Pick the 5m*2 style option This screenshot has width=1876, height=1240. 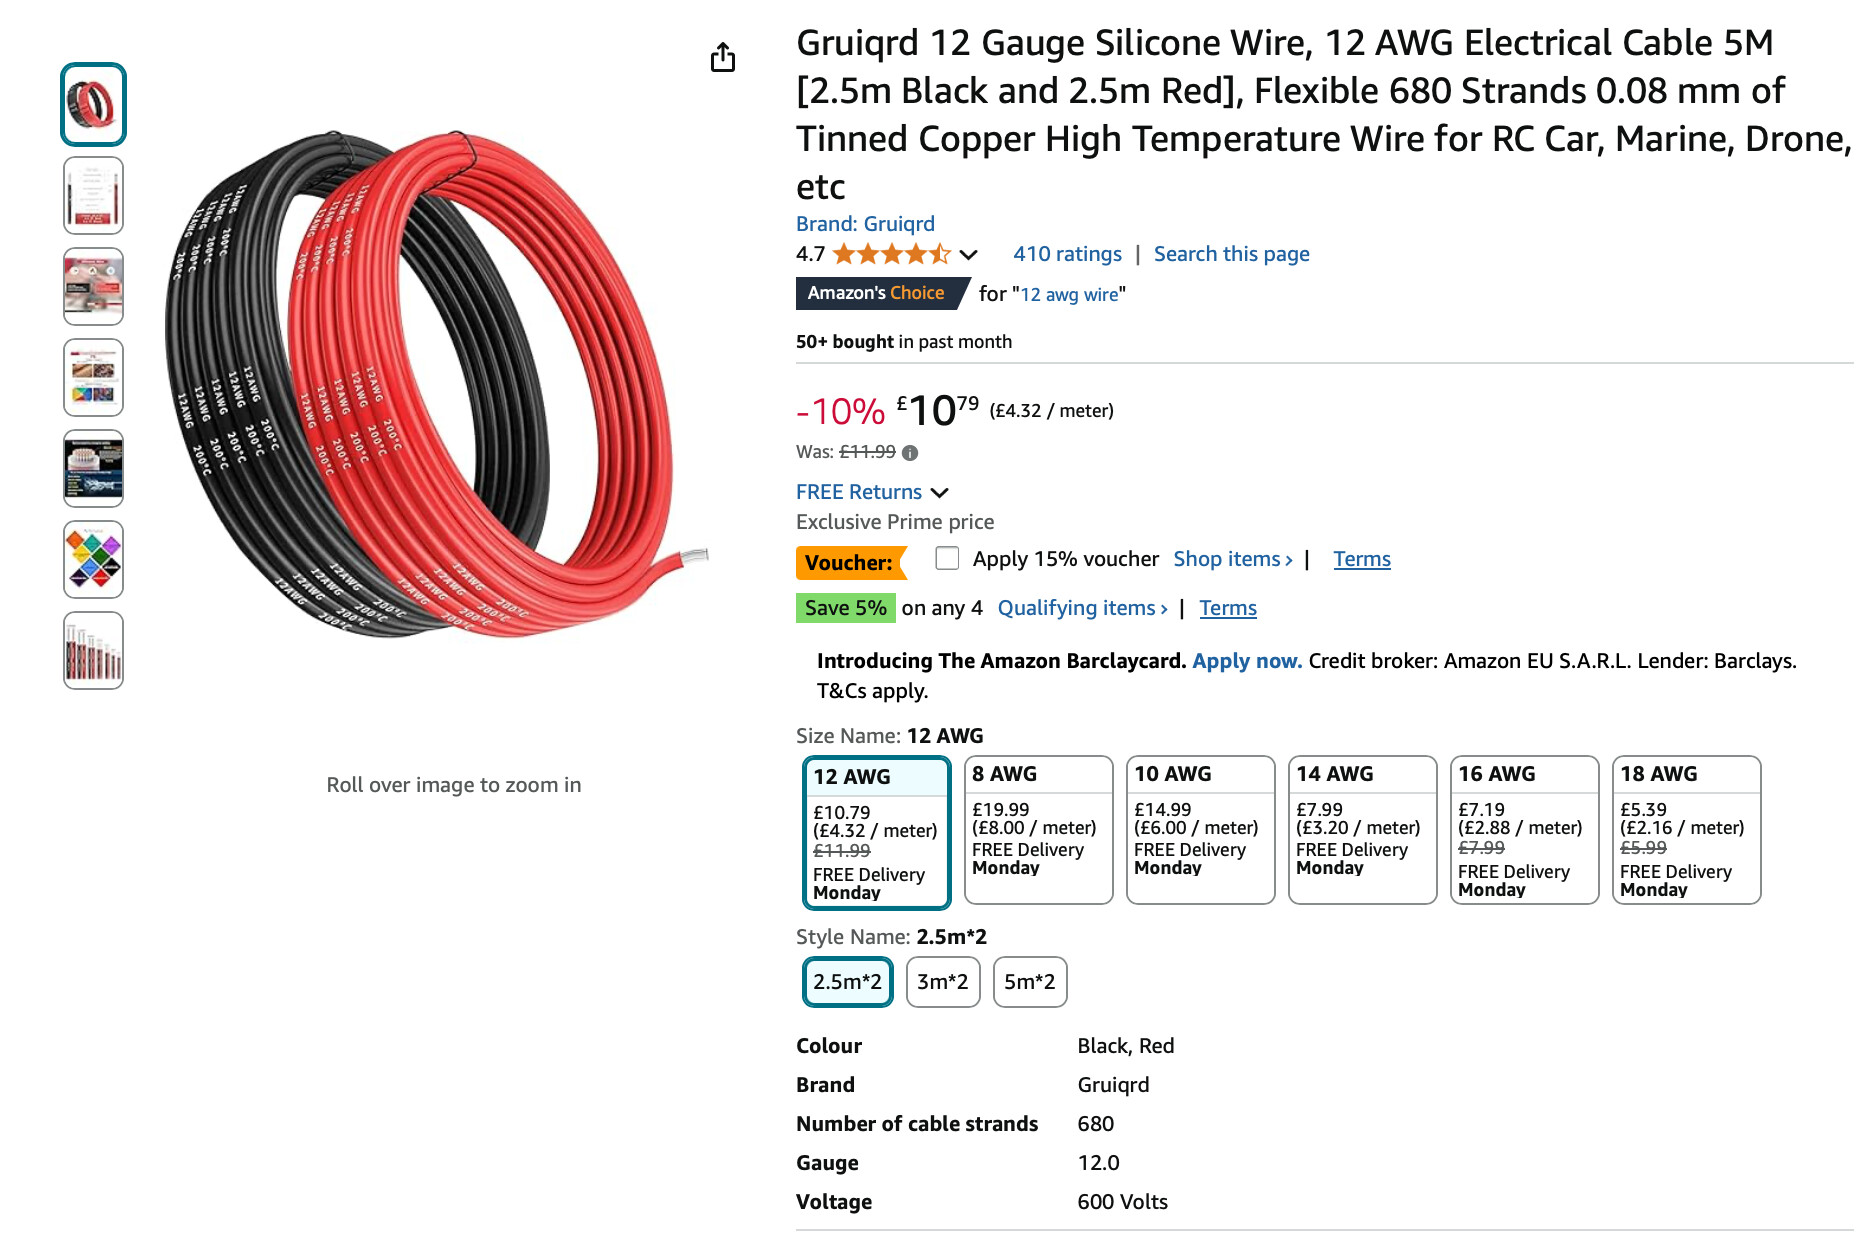pyautogui.click(x=1030, y=982)
